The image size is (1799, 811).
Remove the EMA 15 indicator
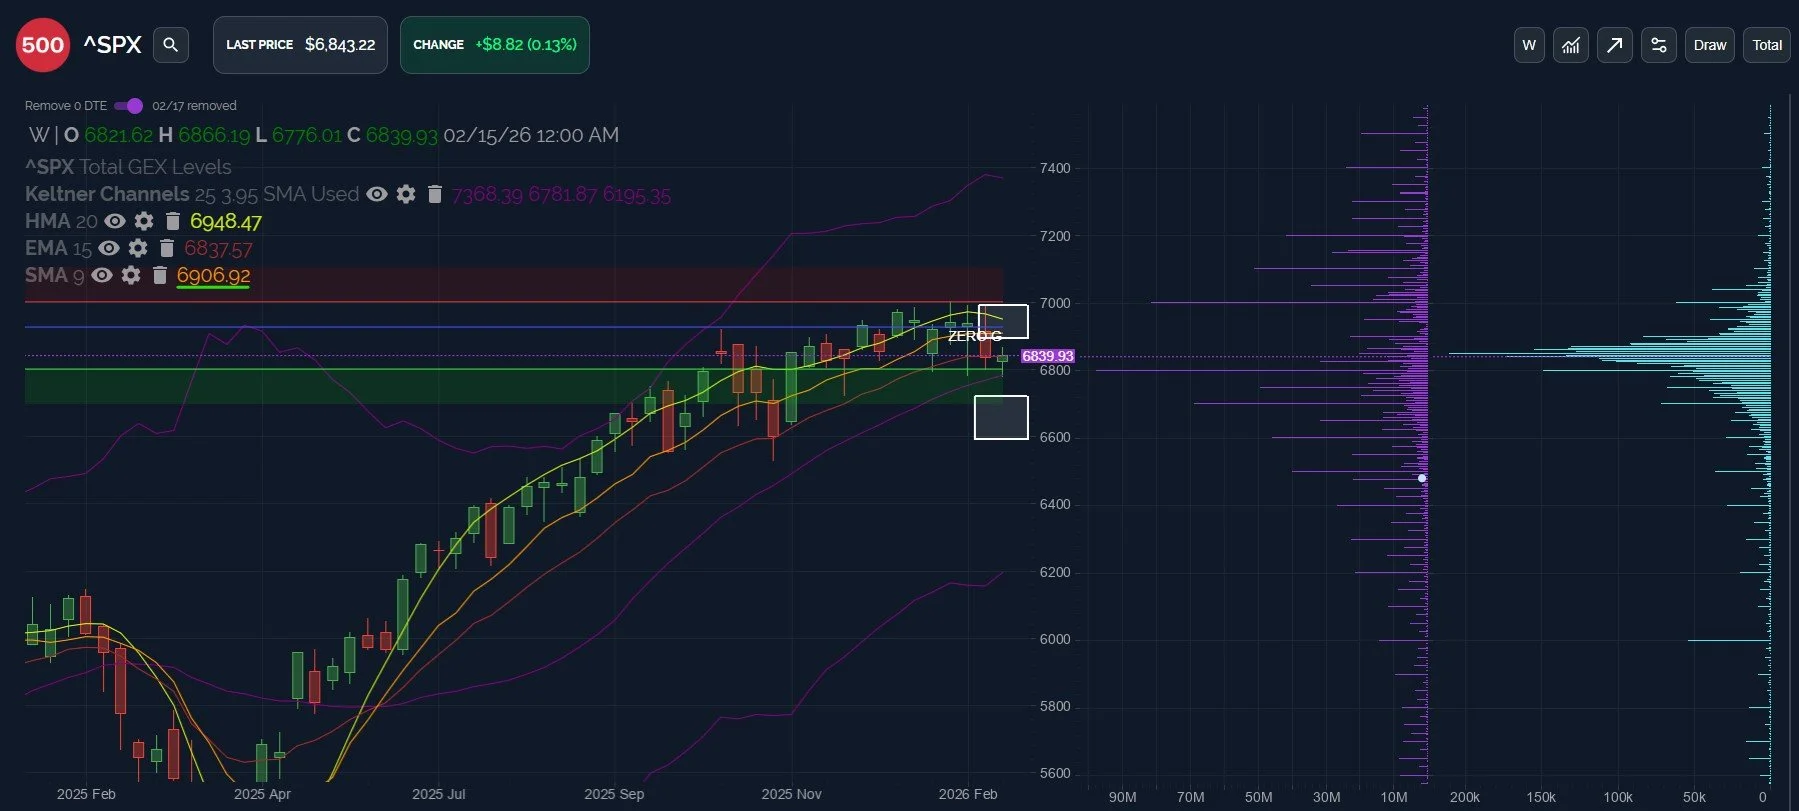tap(166, 248)
